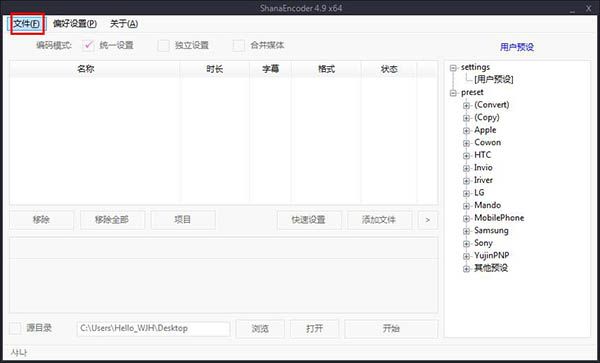The image size is (600, 363).
Task: Tick the 合并媒体 checkbox
Action: click(x=239, y=46)
